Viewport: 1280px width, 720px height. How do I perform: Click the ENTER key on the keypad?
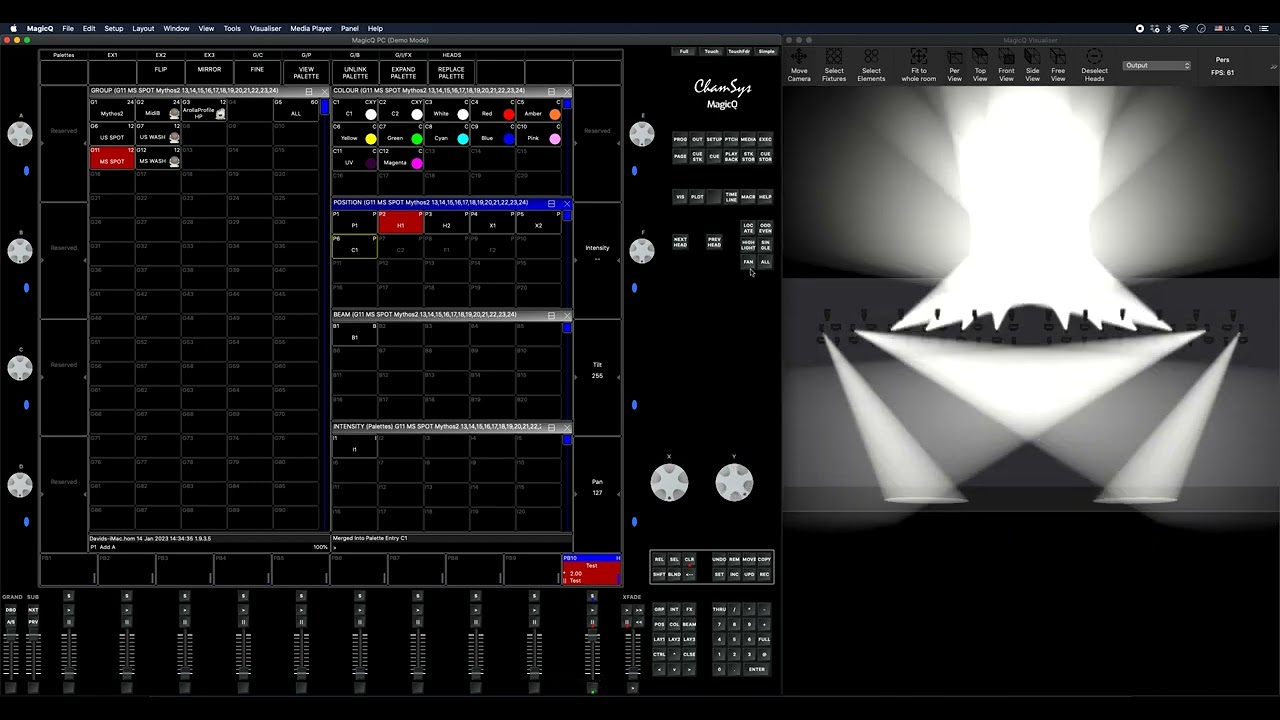[x=757, y=670]
